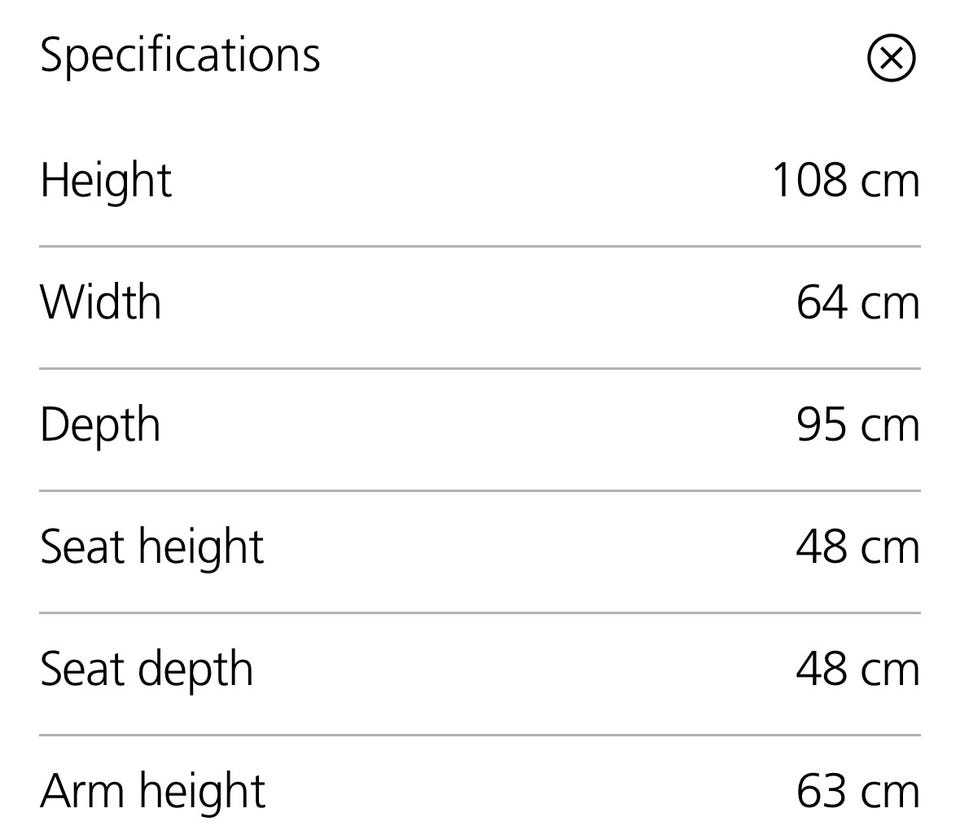
Task: Click the divider line below Height row
Action: pyautogui.click(x=480, y=246)
